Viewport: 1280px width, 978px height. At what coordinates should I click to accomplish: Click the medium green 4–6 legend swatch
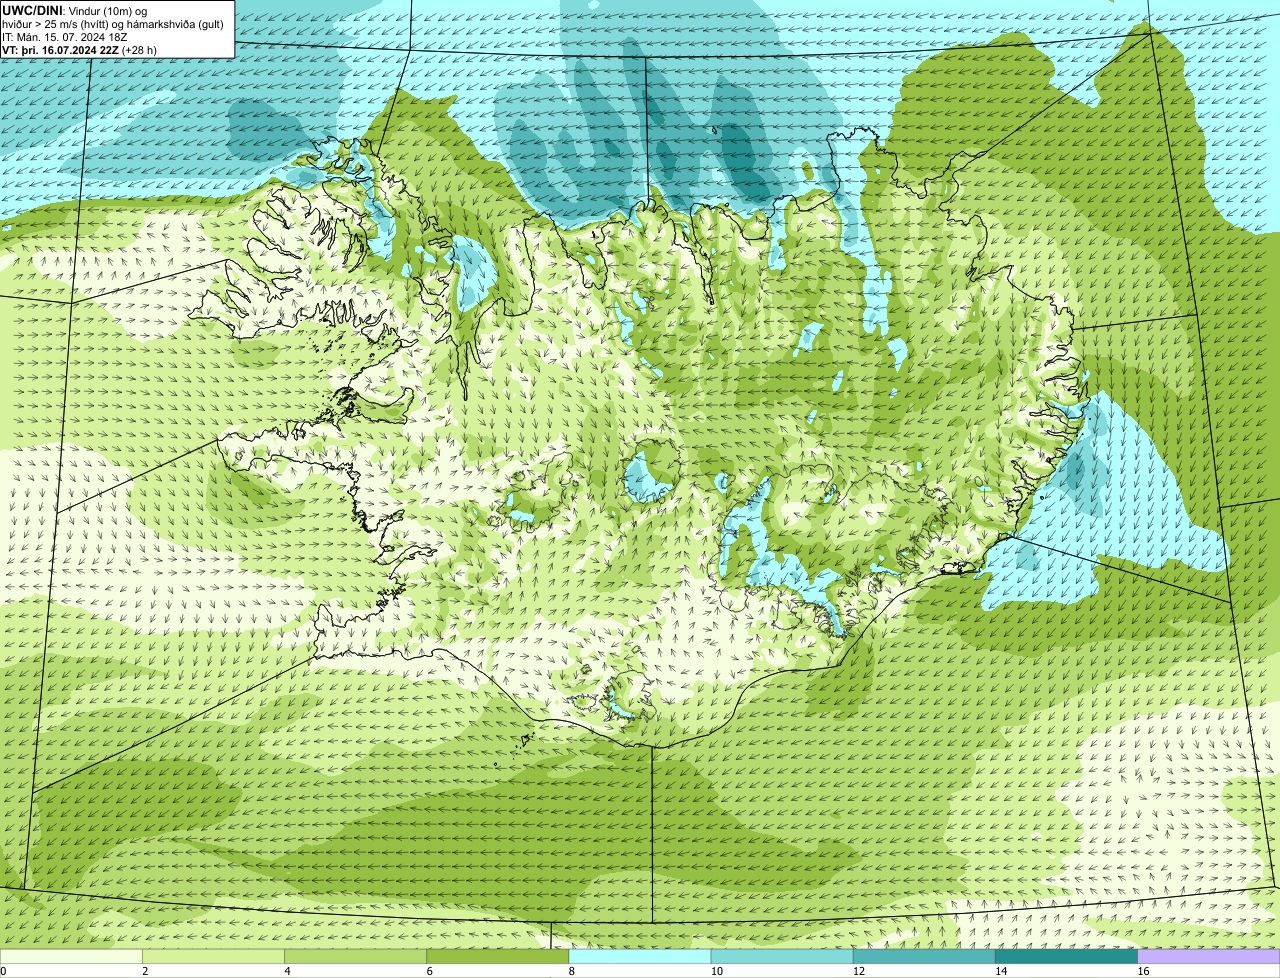[356, 956]
